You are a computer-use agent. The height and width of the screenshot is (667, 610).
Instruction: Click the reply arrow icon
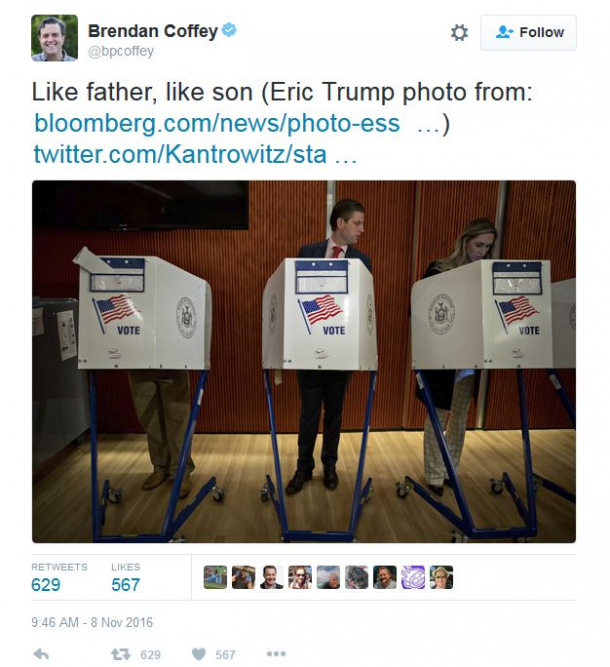pyautogui.click(x=41, y=654)
